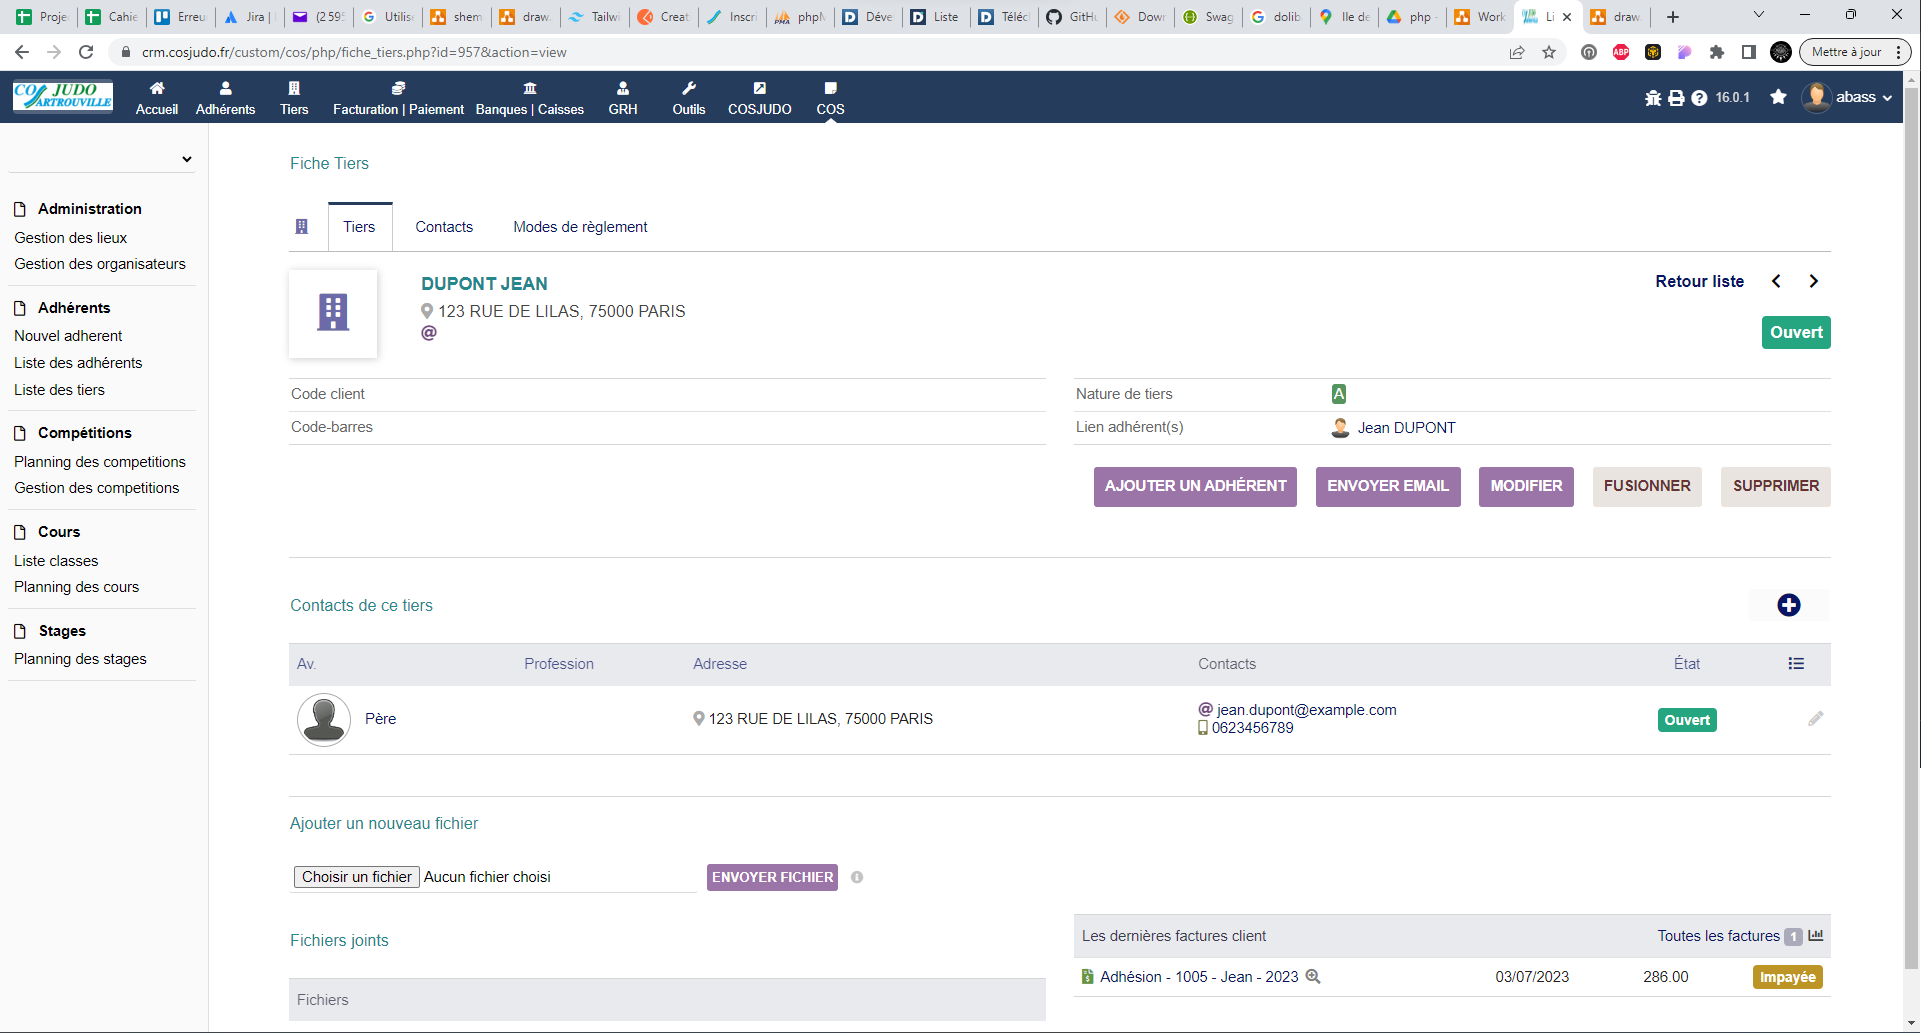Open invoice statistics chart icon

tap(1816, 936)
